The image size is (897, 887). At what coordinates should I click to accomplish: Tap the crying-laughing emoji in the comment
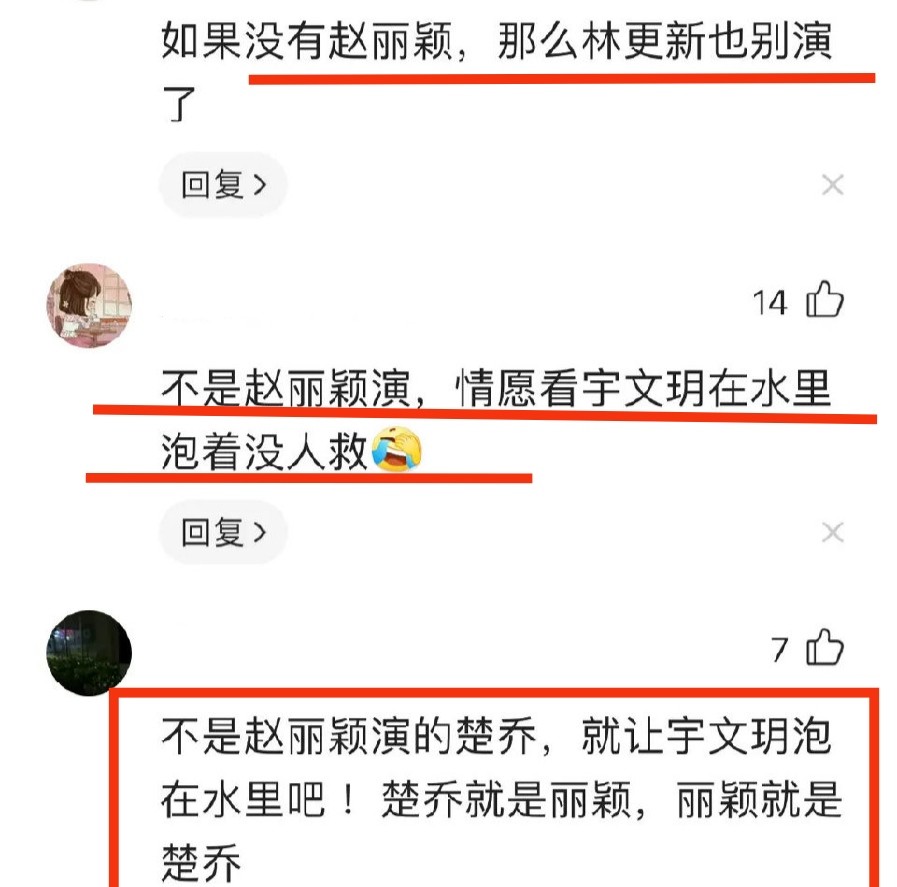coord(396,450)
